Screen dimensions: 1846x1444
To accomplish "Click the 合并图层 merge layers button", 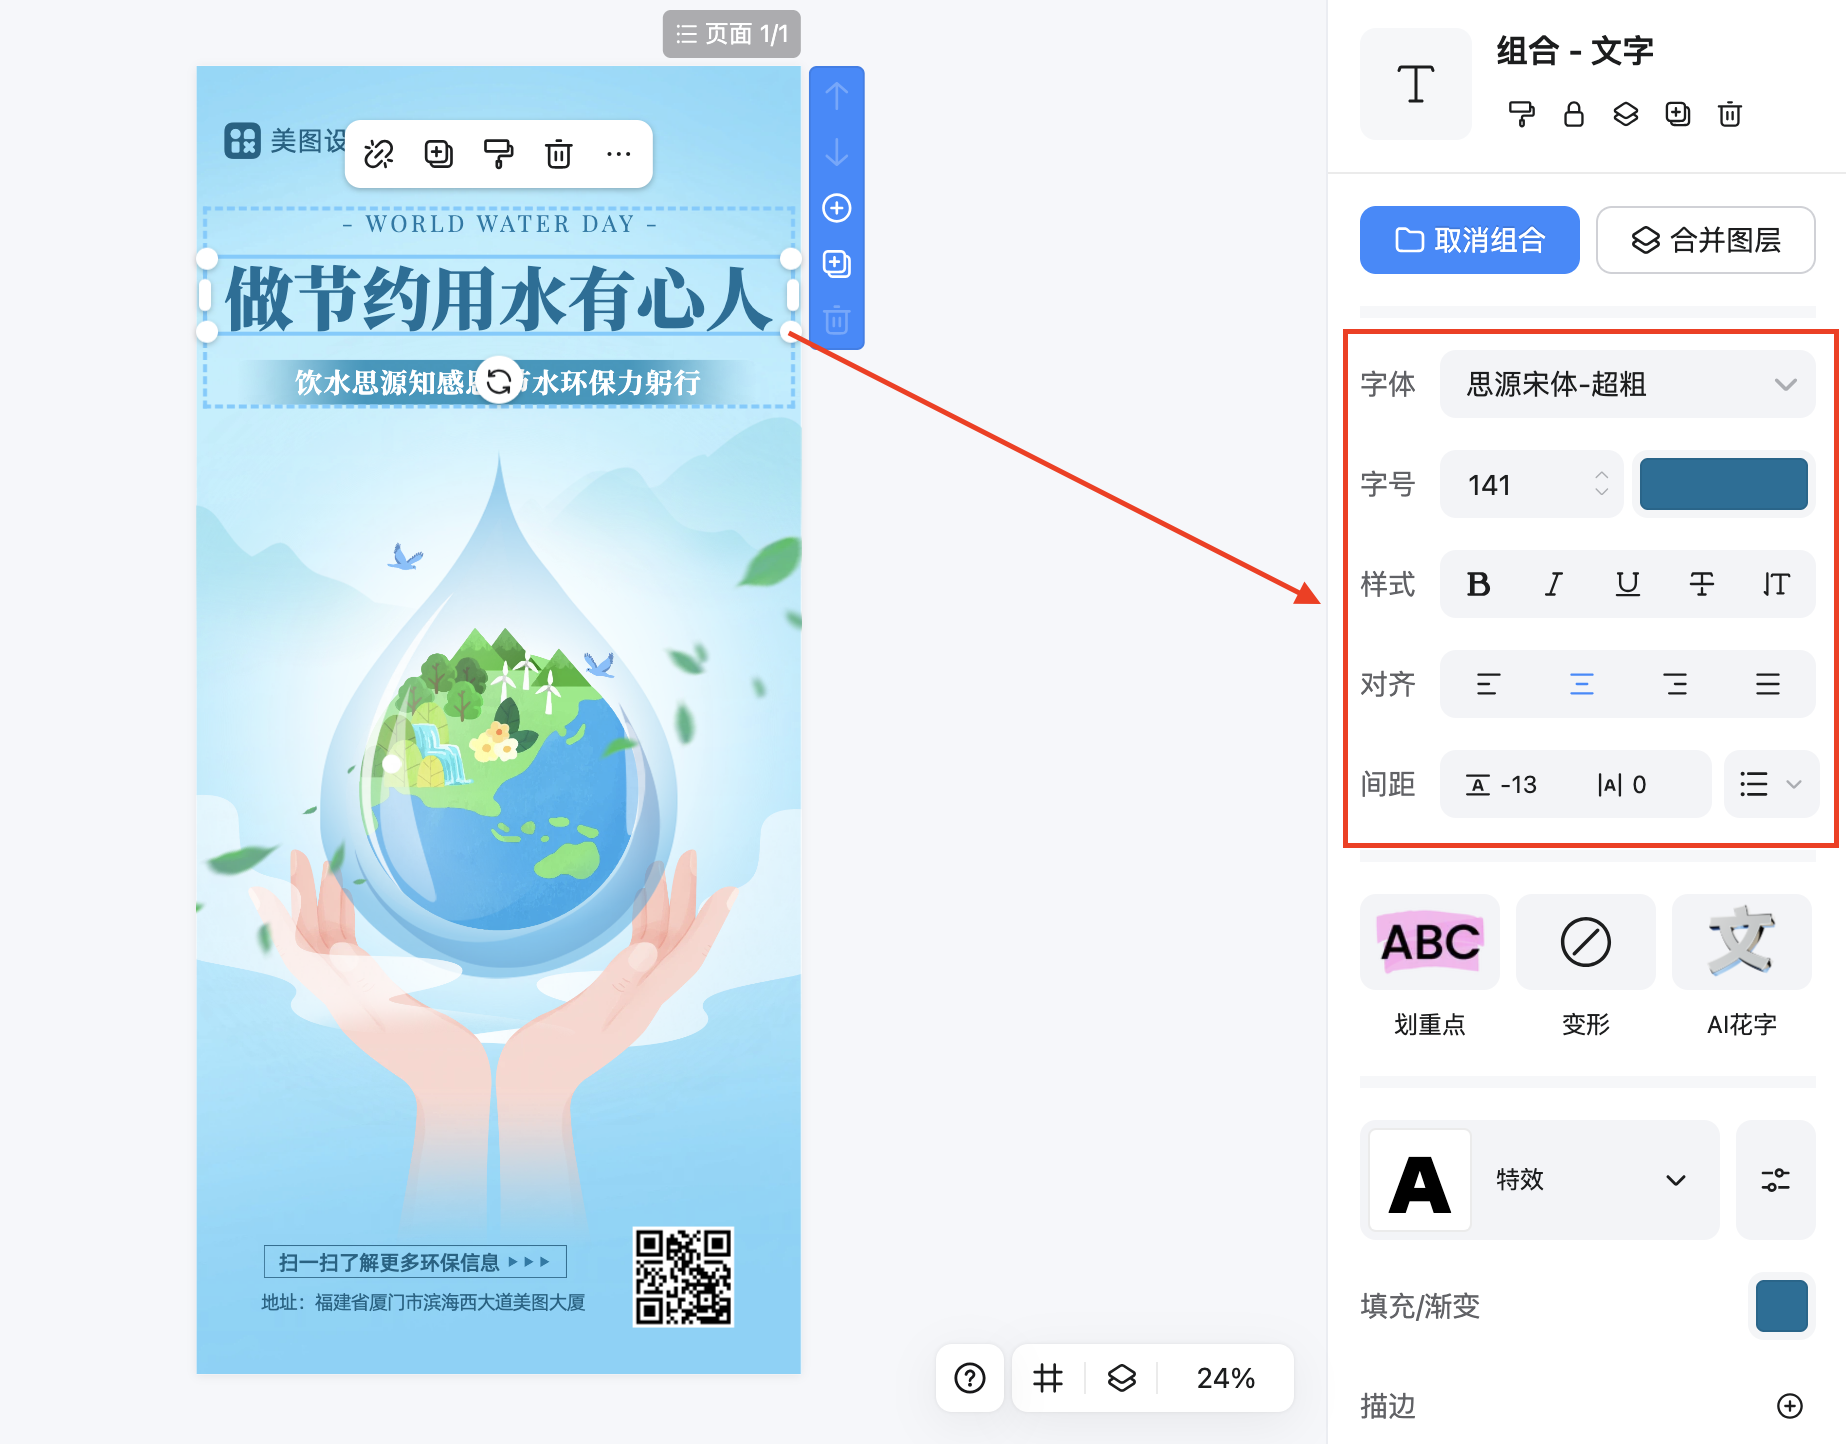I will pos(1705,240).
